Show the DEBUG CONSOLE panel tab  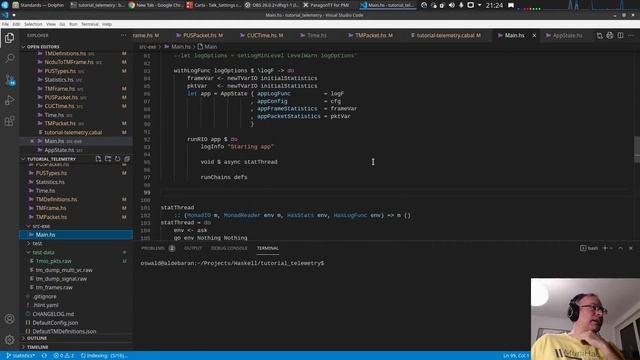click(x=229, y=248)
